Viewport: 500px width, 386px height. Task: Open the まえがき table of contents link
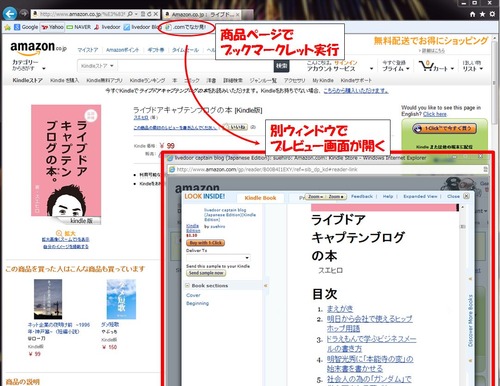tap(340, 309)
